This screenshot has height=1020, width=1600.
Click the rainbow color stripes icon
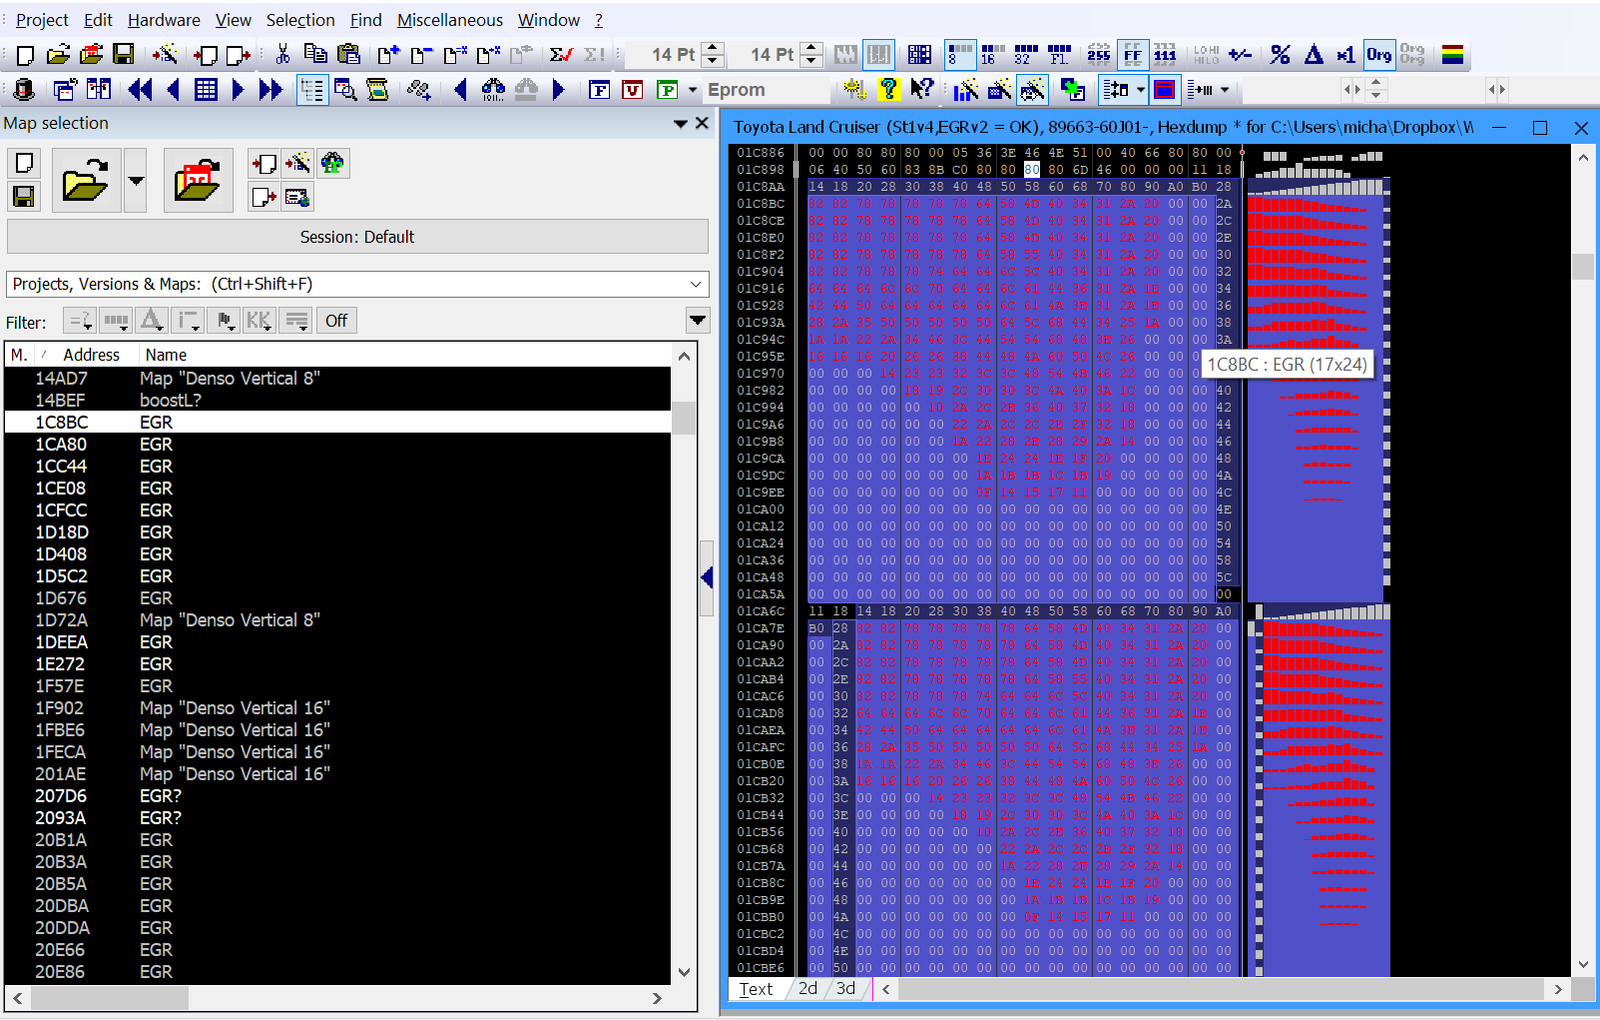pos(1453,55)
